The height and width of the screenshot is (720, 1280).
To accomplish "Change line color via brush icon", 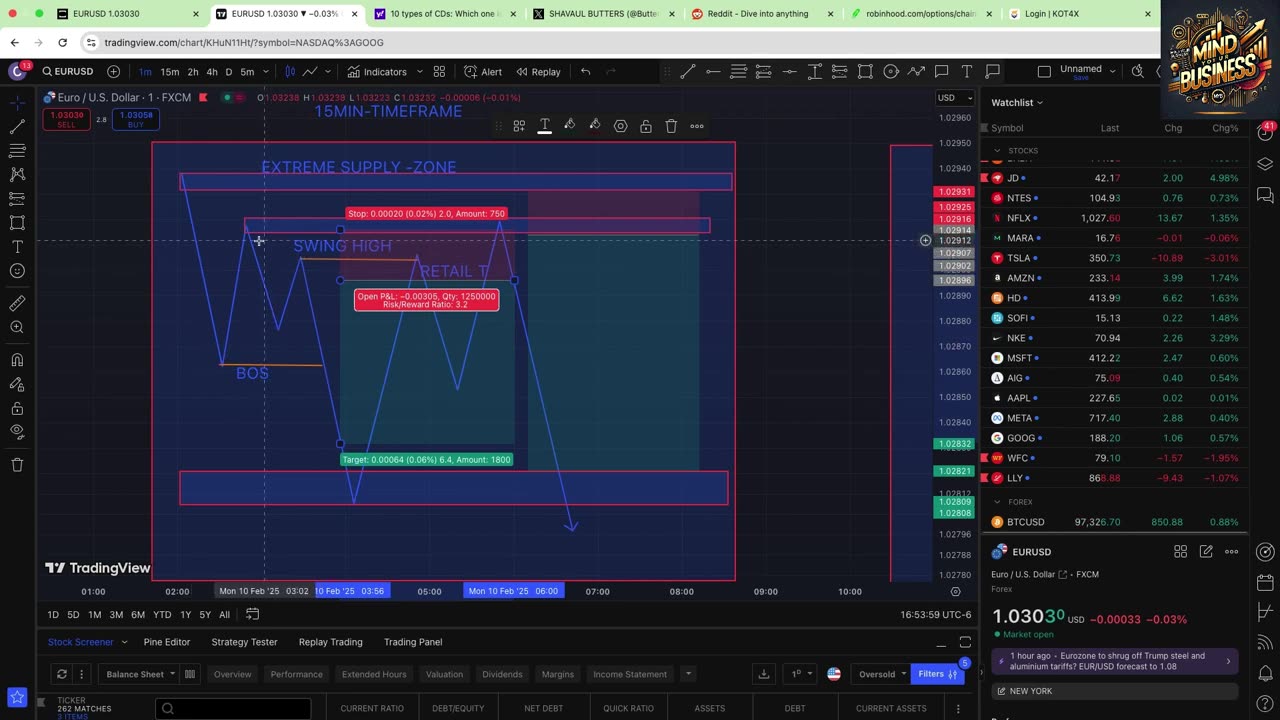I will coord(570,126).
